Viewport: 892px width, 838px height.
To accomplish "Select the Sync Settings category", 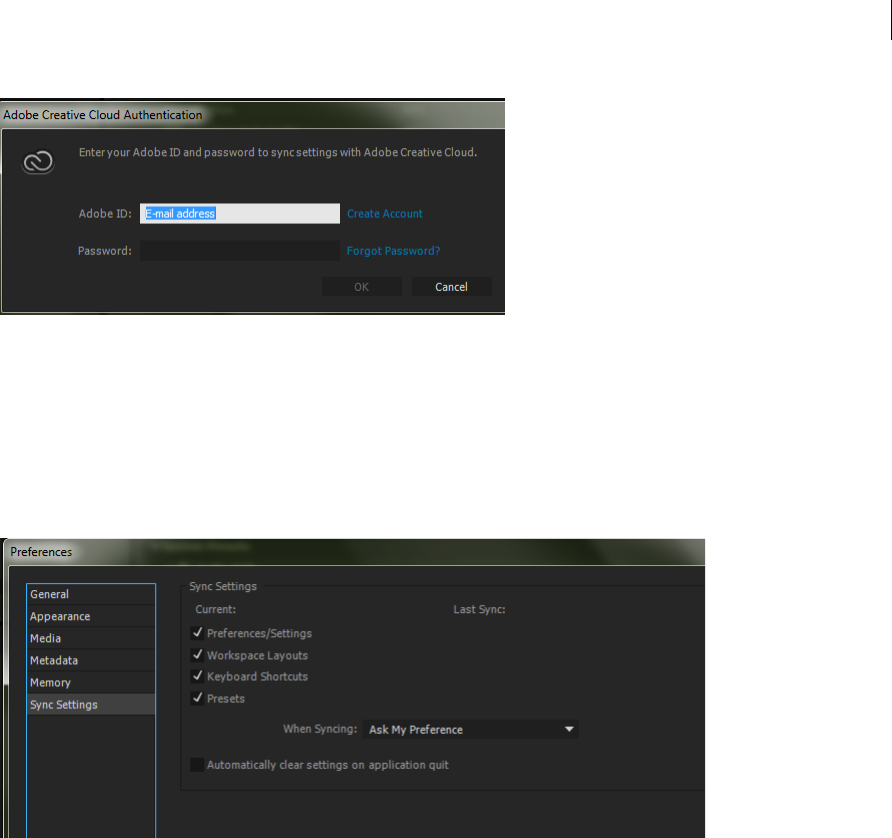I will coord(91,704).
